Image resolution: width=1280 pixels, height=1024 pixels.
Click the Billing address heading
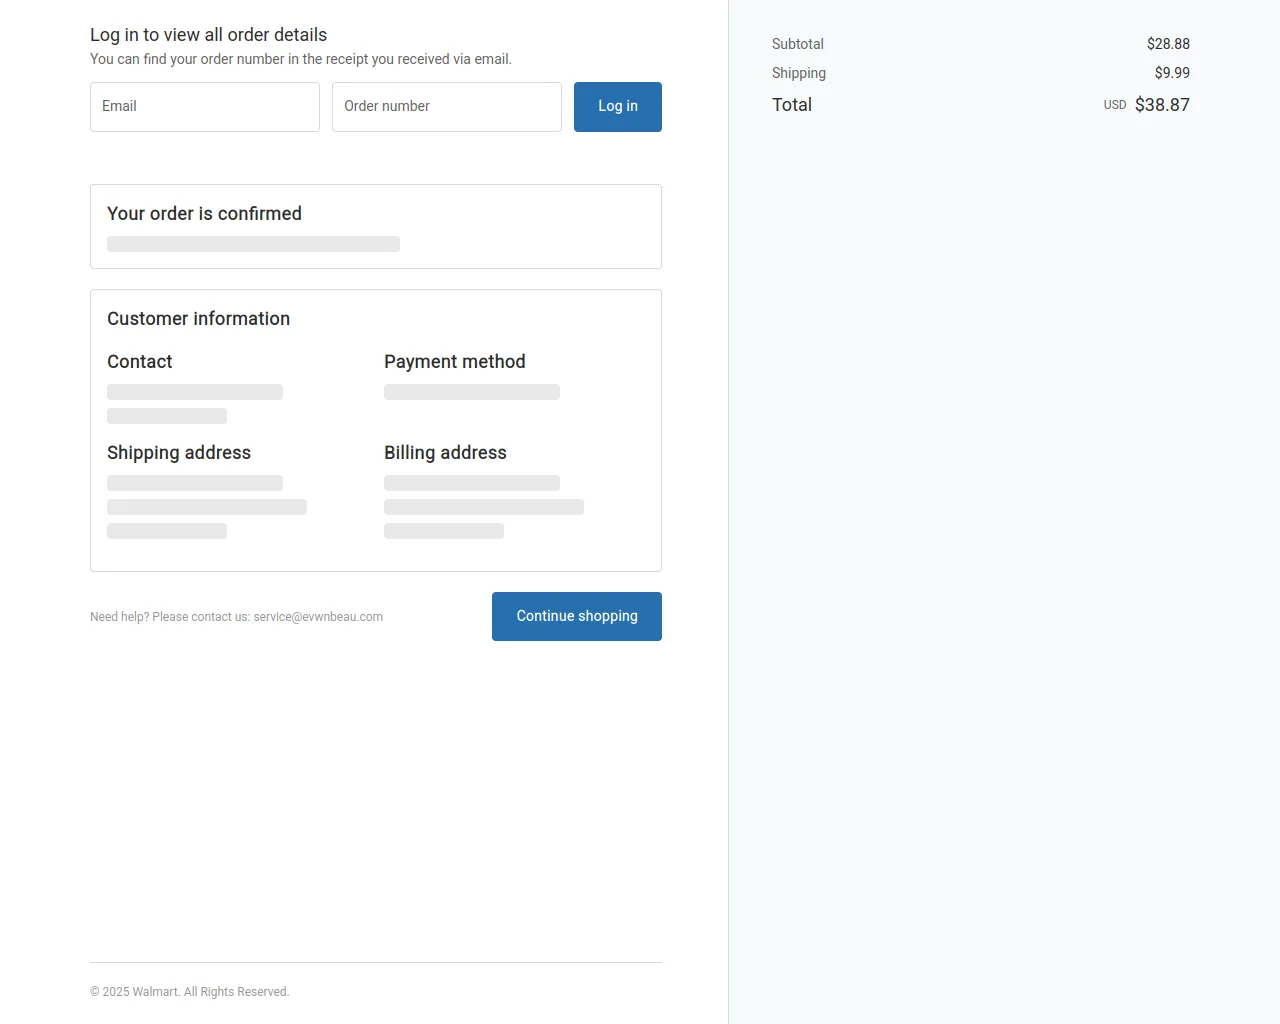(x=445, y=453)
